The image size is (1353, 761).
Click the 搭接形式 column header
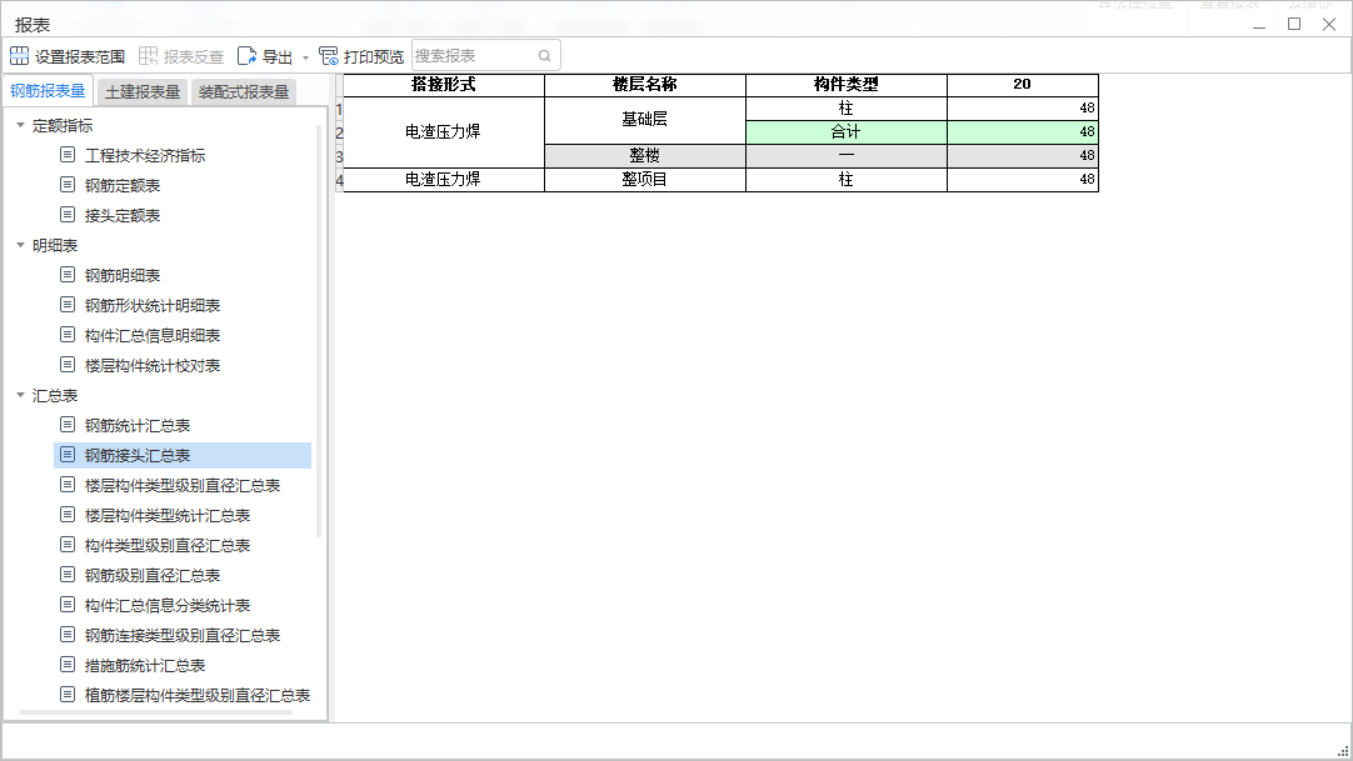(x=444, y=85)
